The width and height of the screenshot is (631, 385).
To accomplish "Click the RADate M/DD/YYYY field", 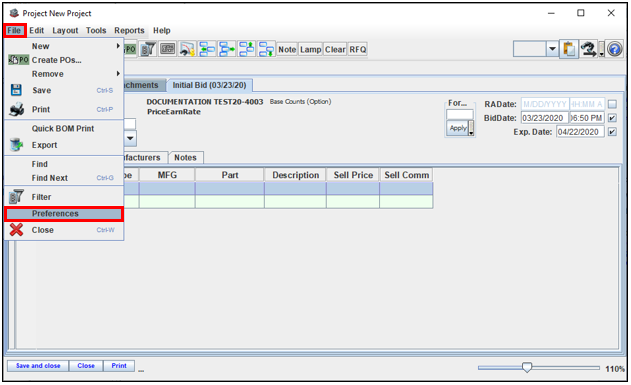I will 545,104.
